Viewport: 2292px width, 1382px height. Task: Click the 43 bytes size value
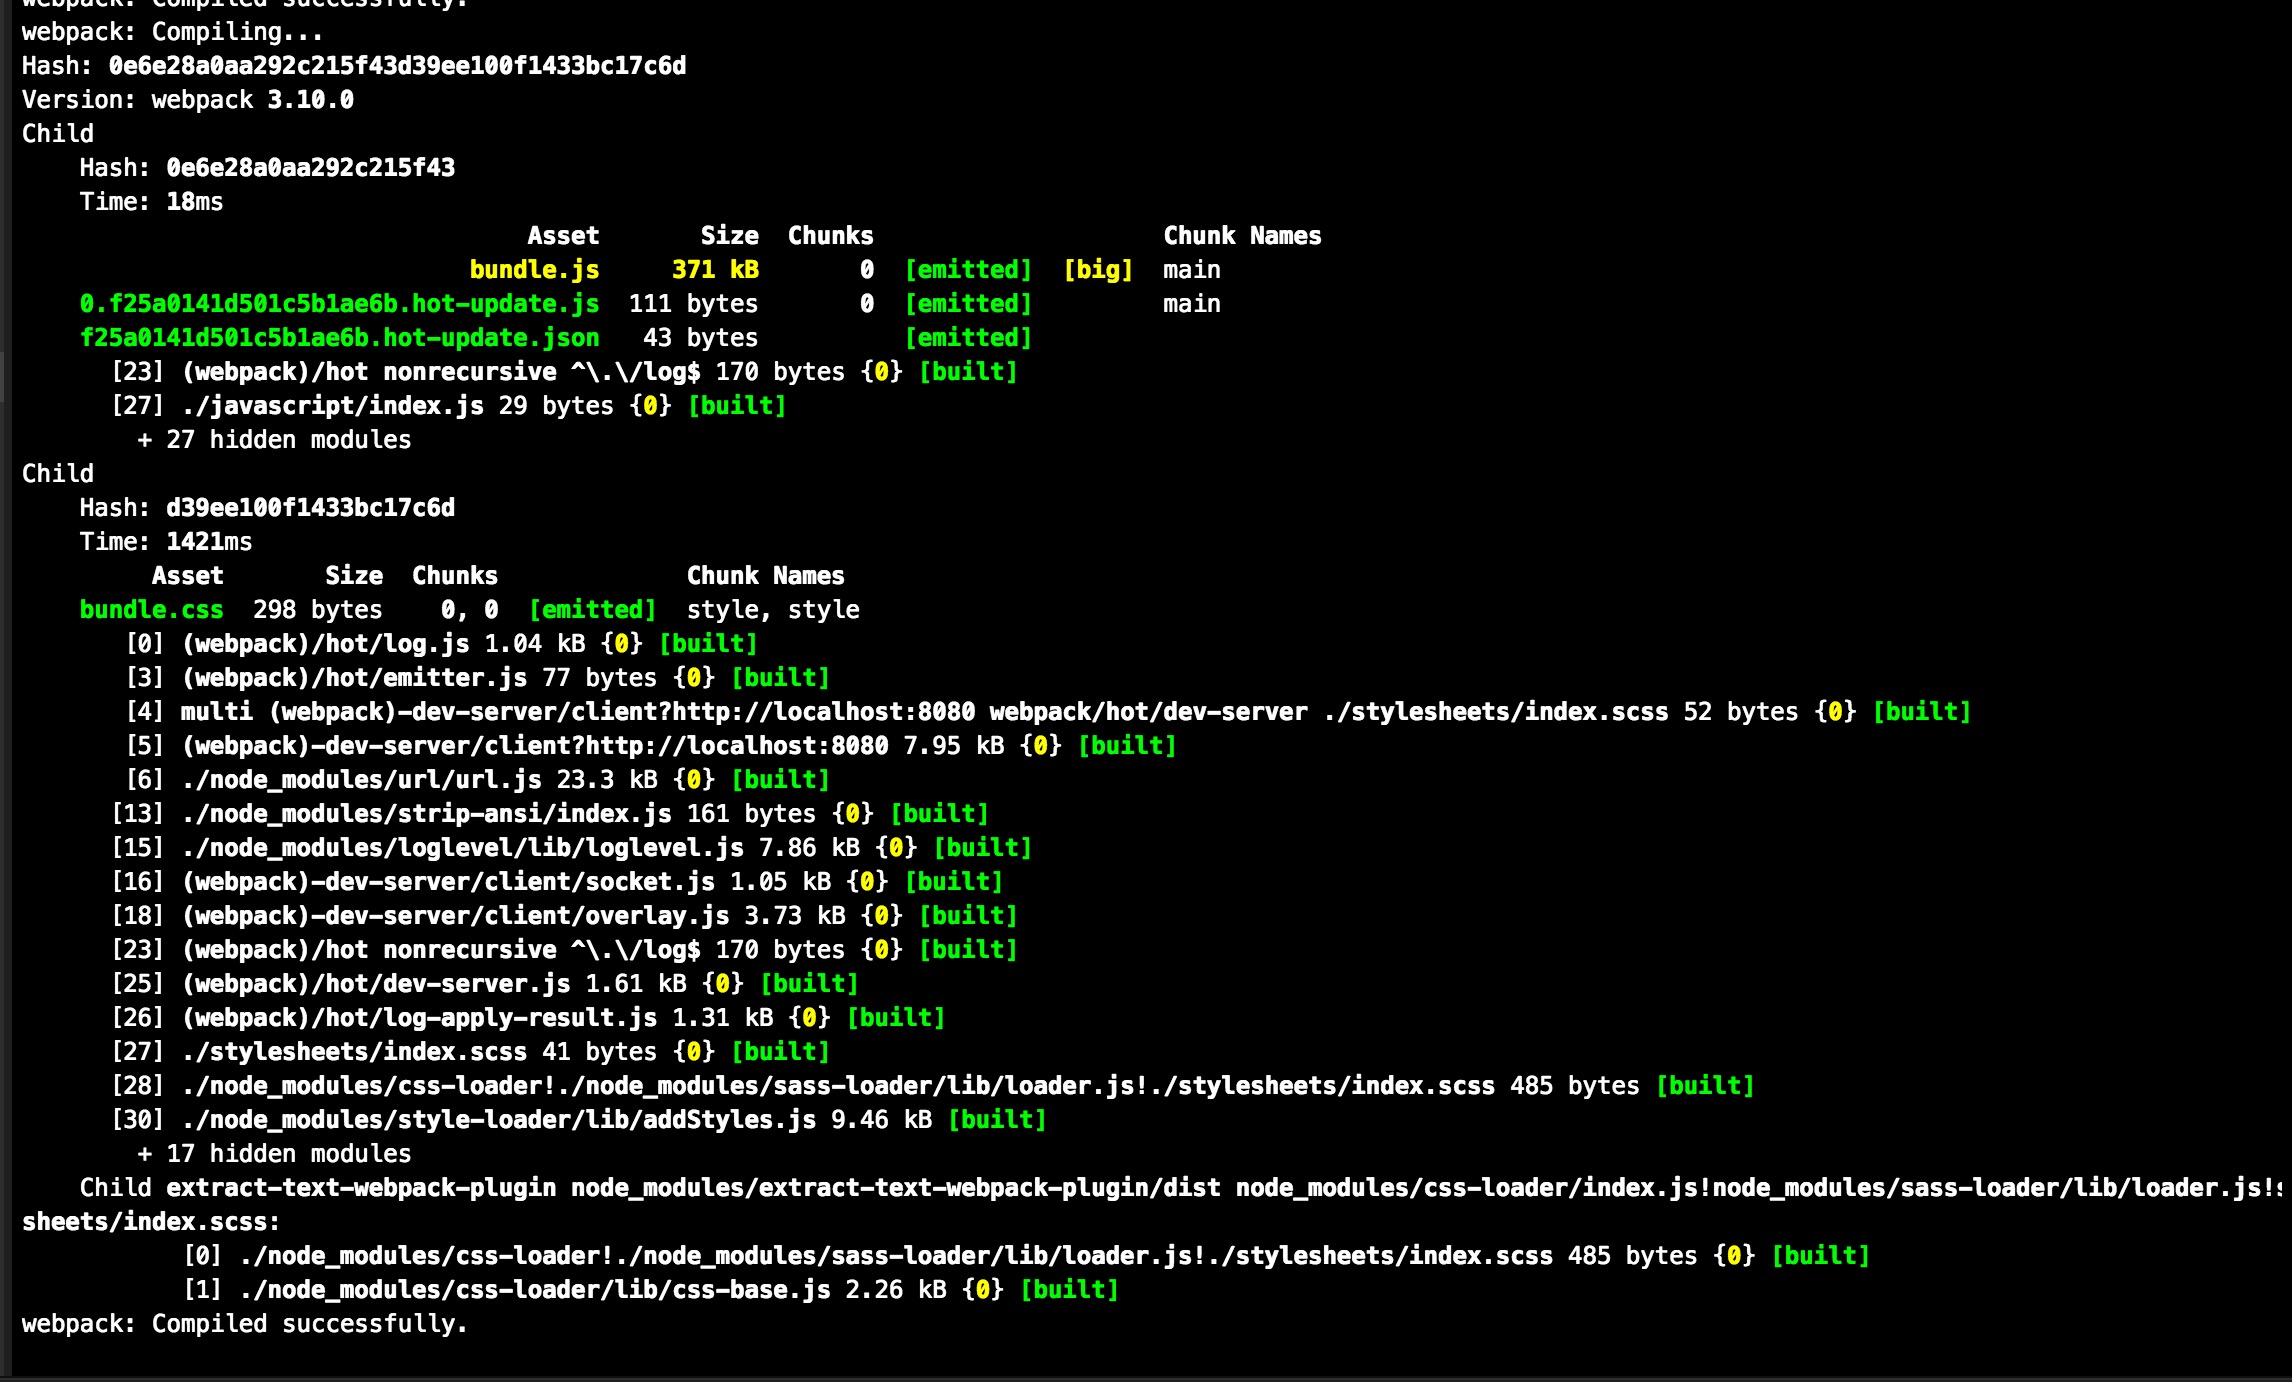[x=700, y=338]
